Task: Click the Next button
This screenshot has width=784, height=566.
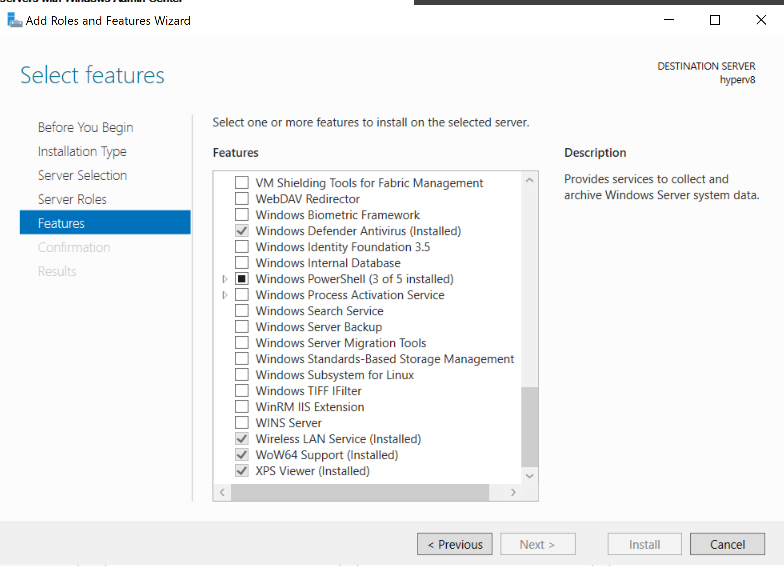Action: pyautogui.click(x=538, y=544)
